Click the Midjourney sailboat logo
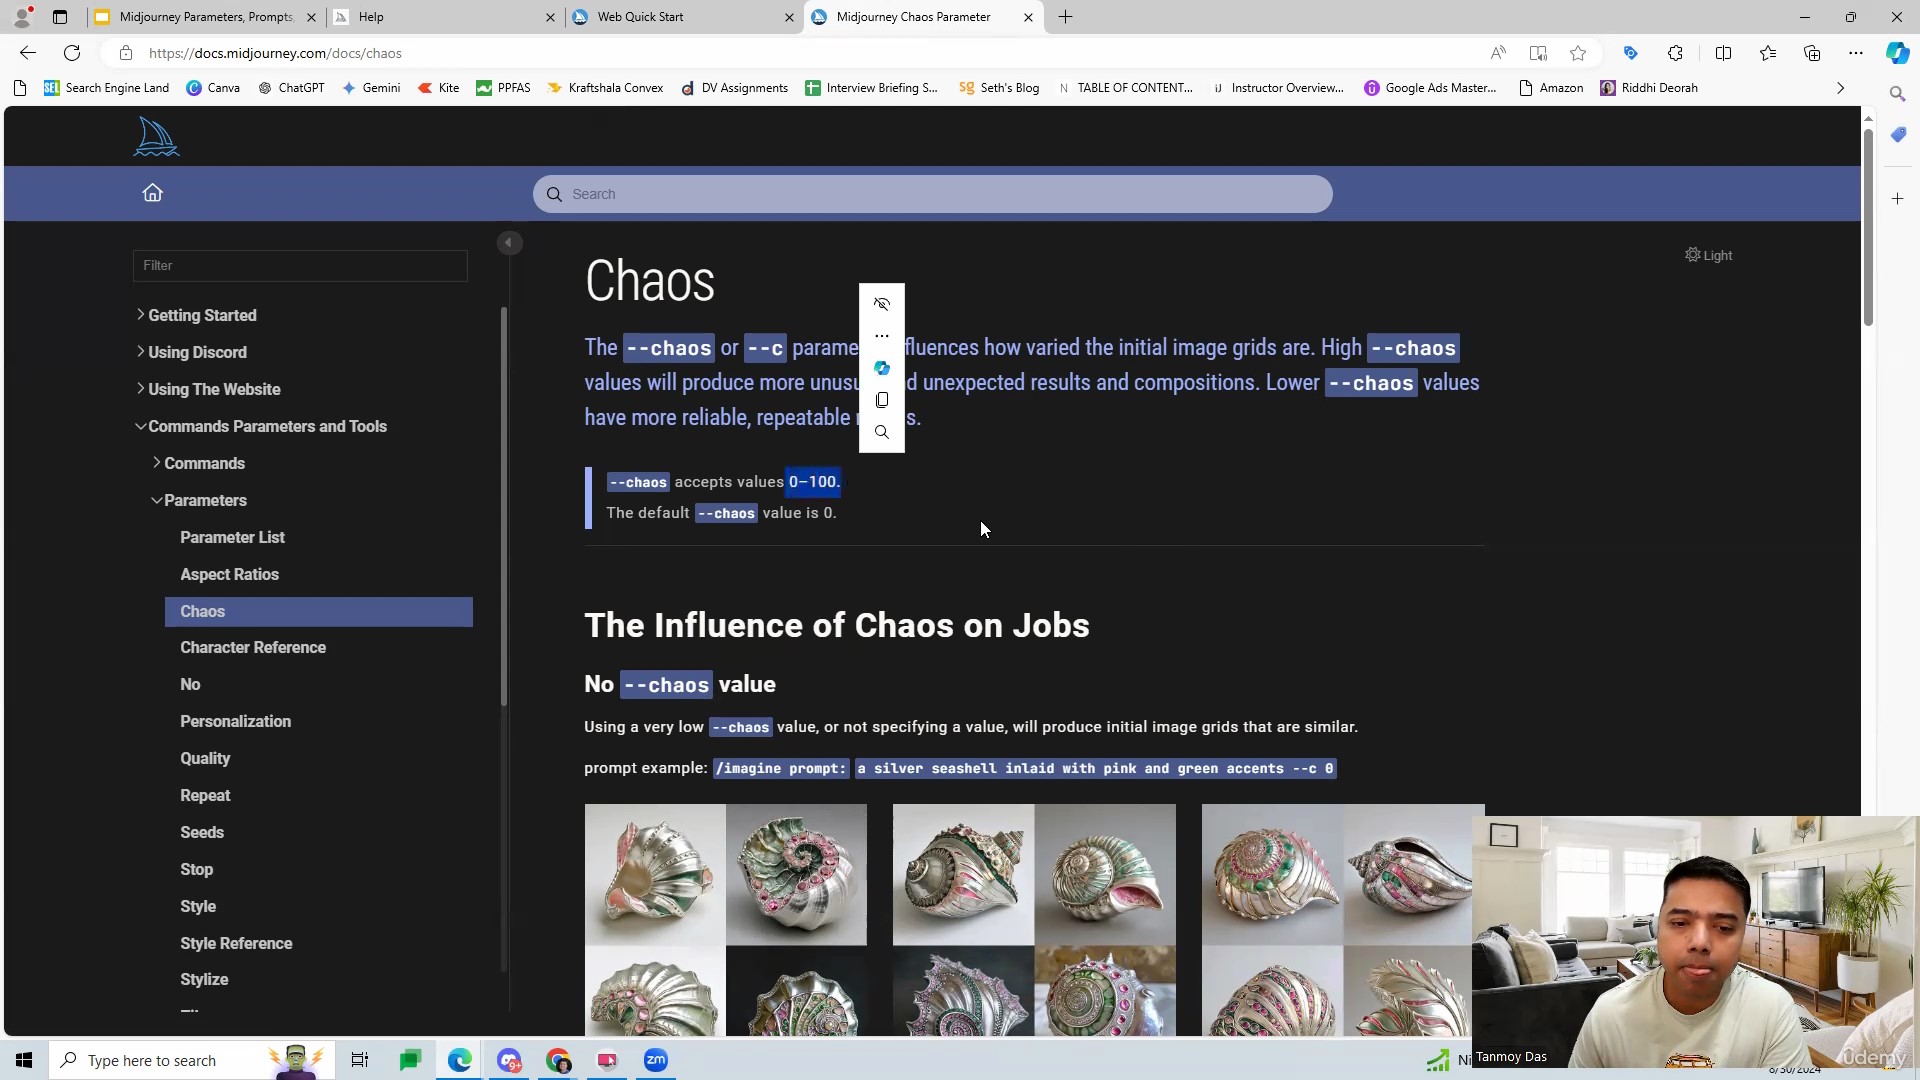 click(x=156, y=137)
